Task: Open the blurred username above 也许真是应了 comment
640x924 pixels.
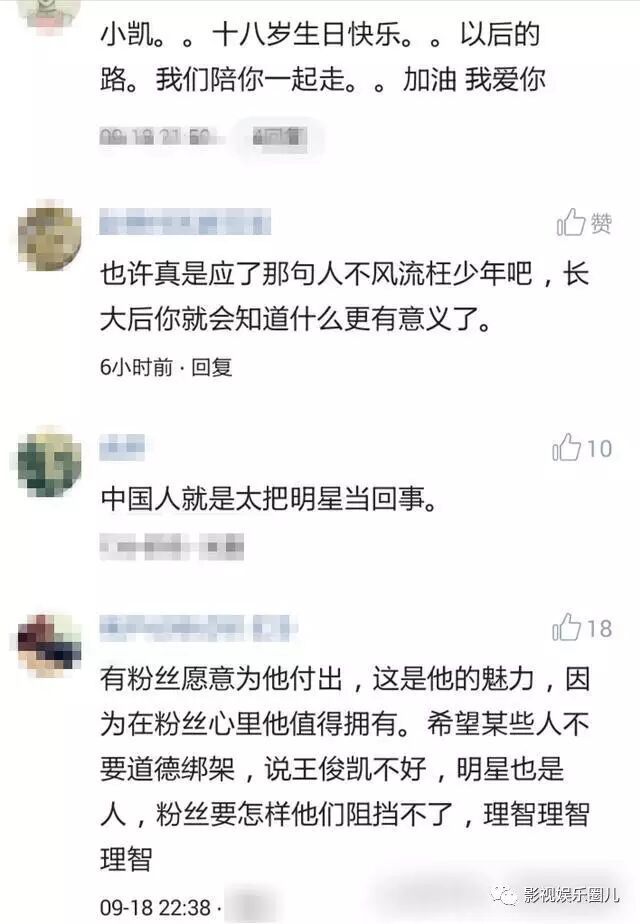Action: click(185, 222)
